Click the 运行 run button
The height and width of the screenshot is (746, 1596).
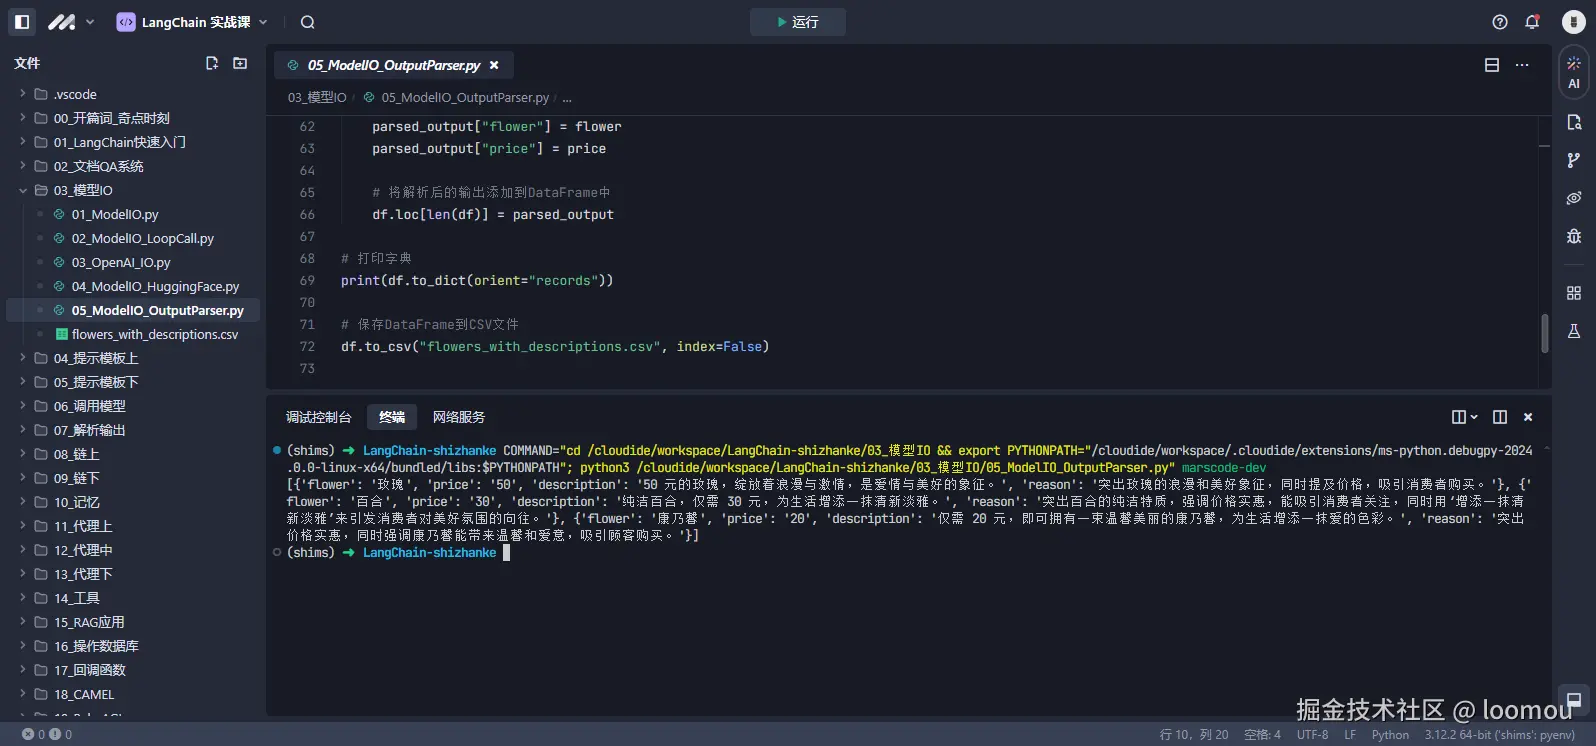[x=797, y=22]
